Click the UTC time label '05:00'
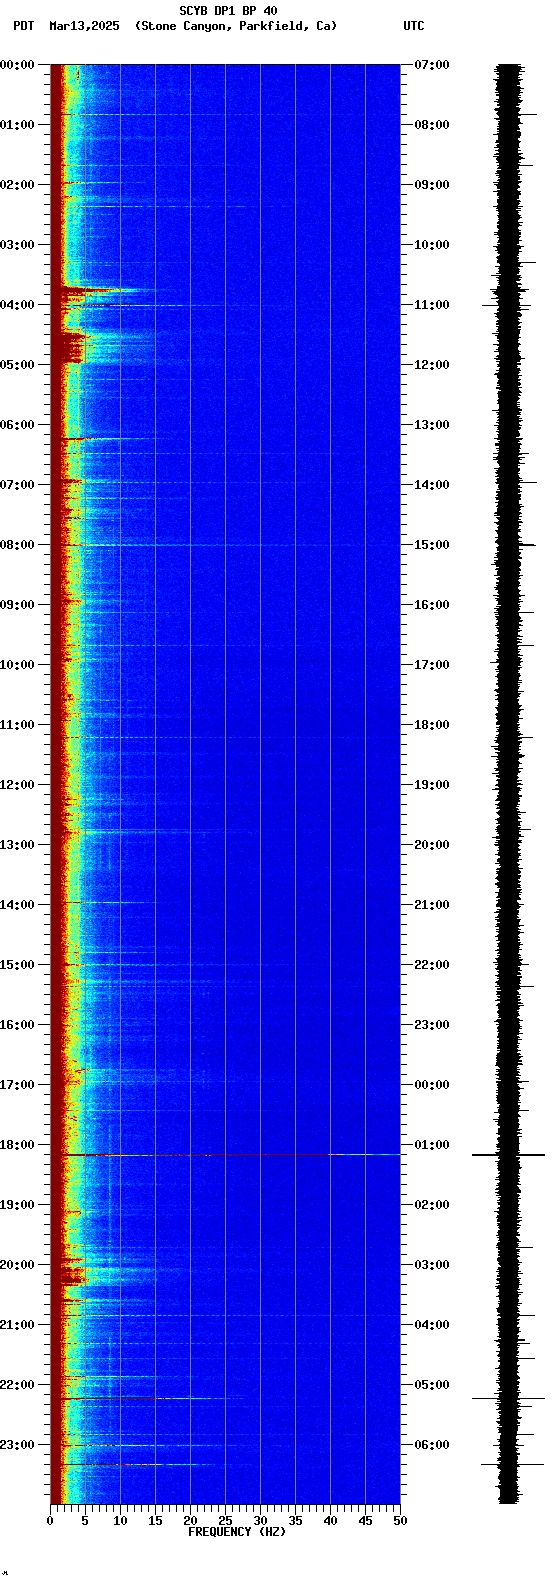Screen dimensions: 552x1584 point(432,1385)
